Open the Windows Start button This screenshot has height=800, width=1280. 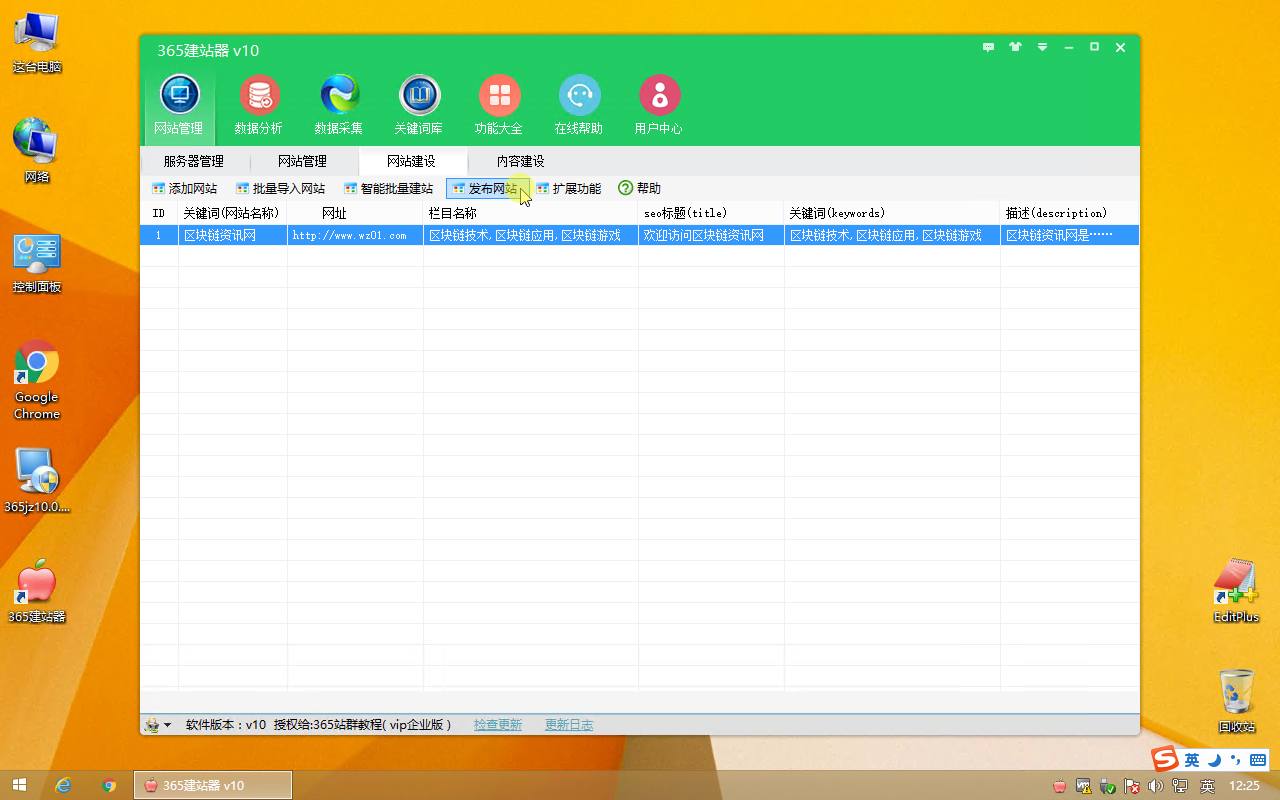[18, 785]
